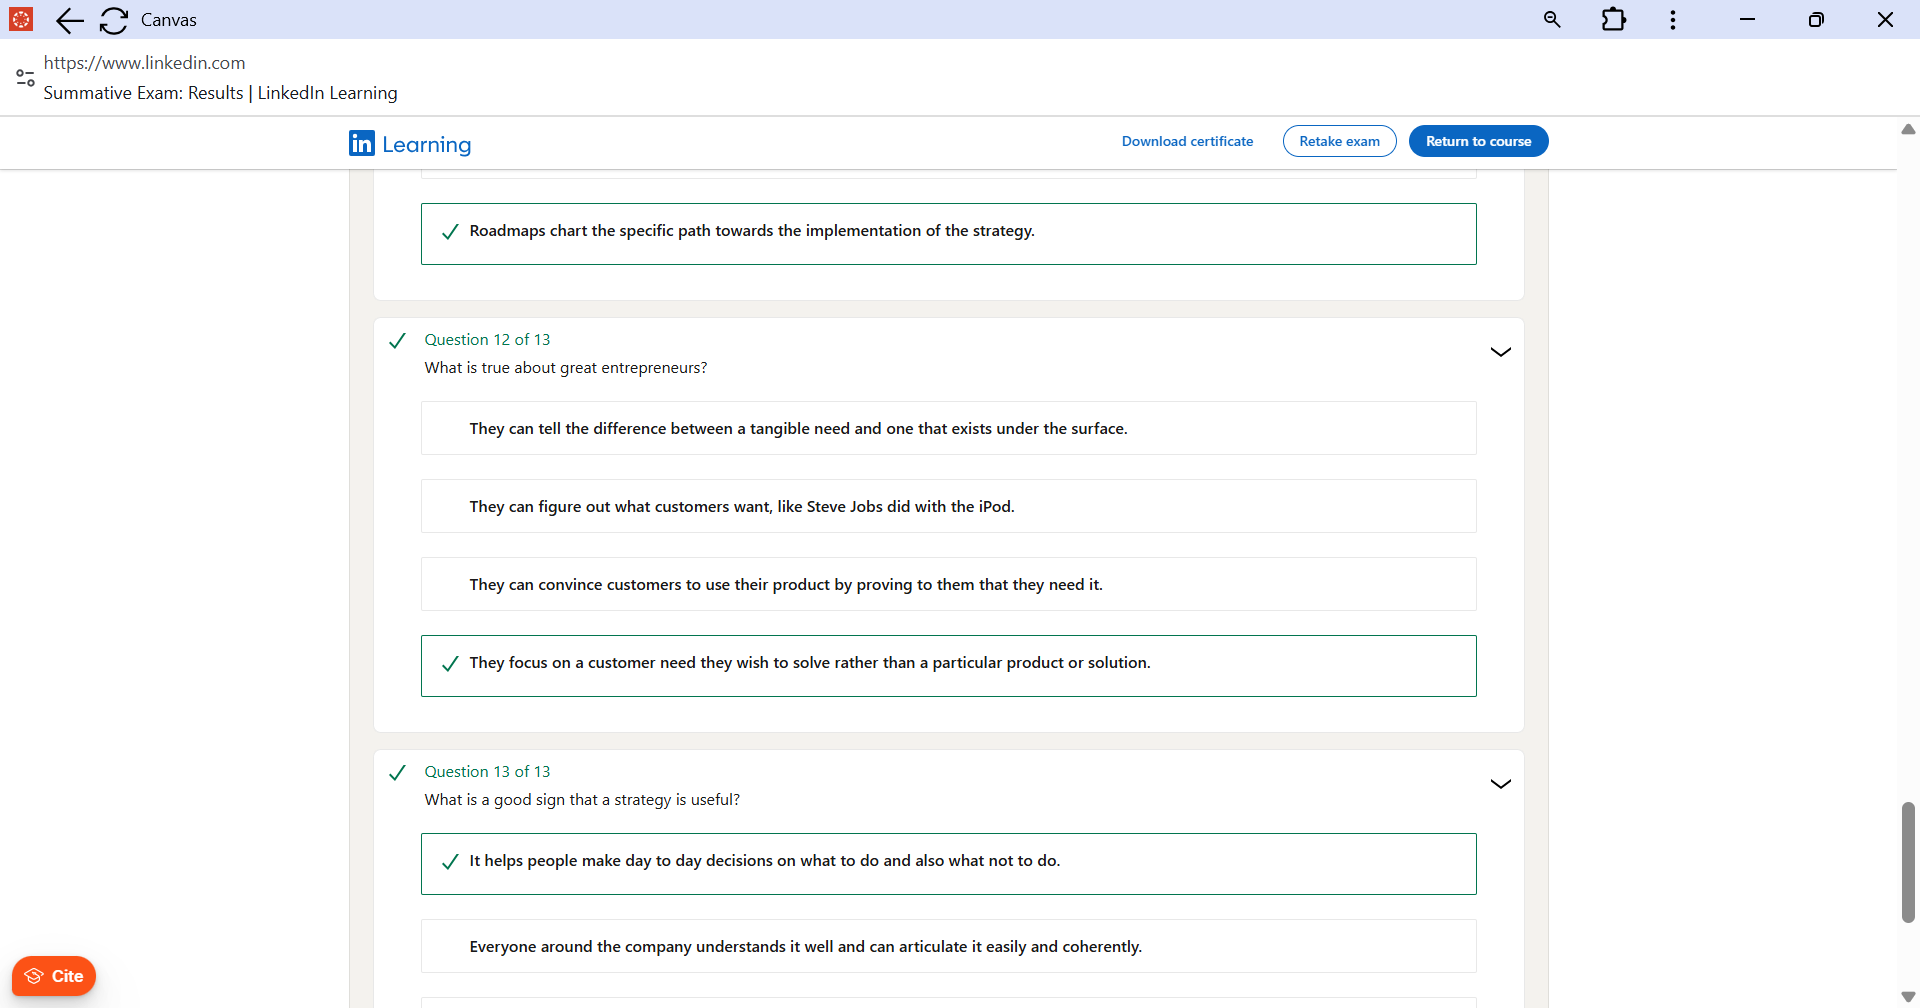Open the LinkedIn Learning home link
Image resolution: width=1920 pixels, height=1008 pixels.
click(410, 144)
